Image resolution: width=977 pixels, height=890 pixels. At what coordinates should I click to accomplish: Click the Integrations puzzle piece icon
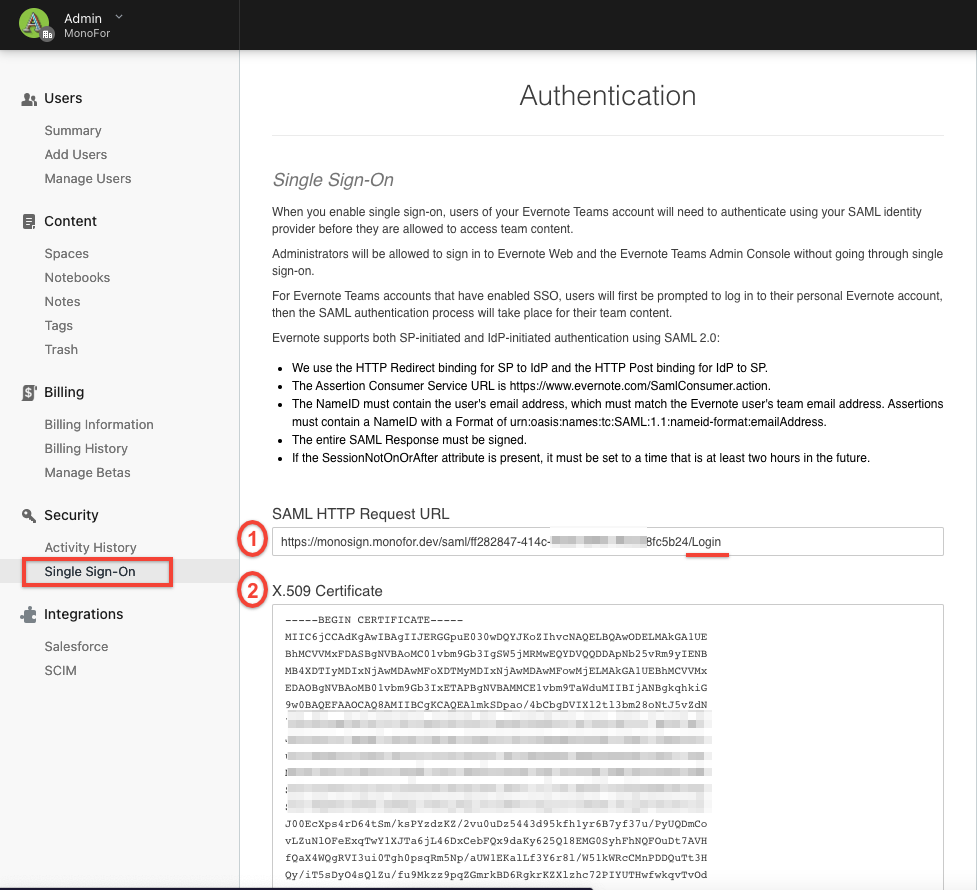29,615
